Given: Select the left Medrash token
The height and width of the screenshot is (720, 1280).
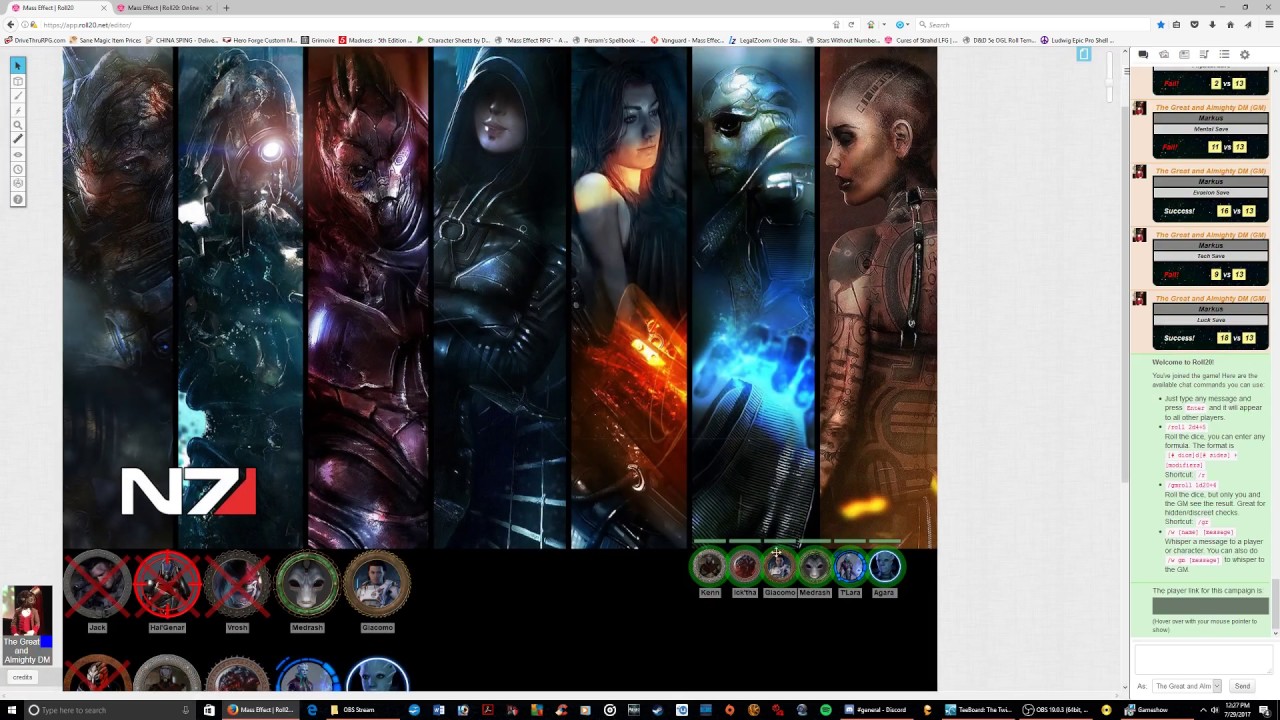Looking at the screenshot, I should click(x=307, y=584).
